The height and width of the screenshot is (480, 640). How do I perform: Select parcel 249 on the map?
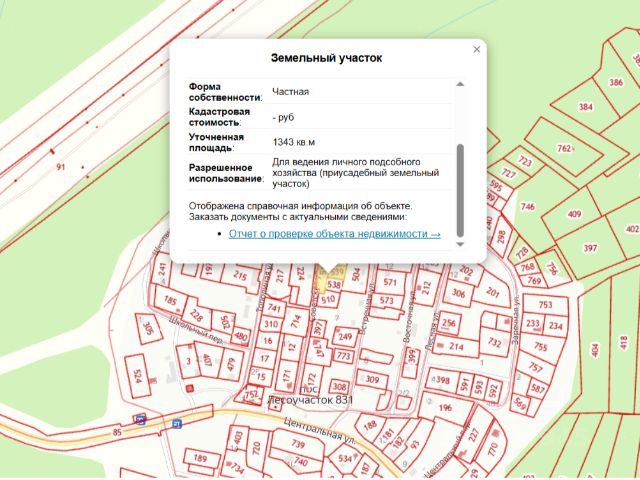(345, 337)
